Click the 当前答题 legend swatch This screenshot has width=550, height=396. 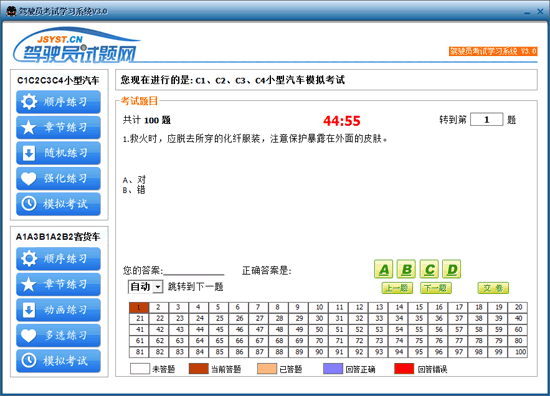point(199,369)
